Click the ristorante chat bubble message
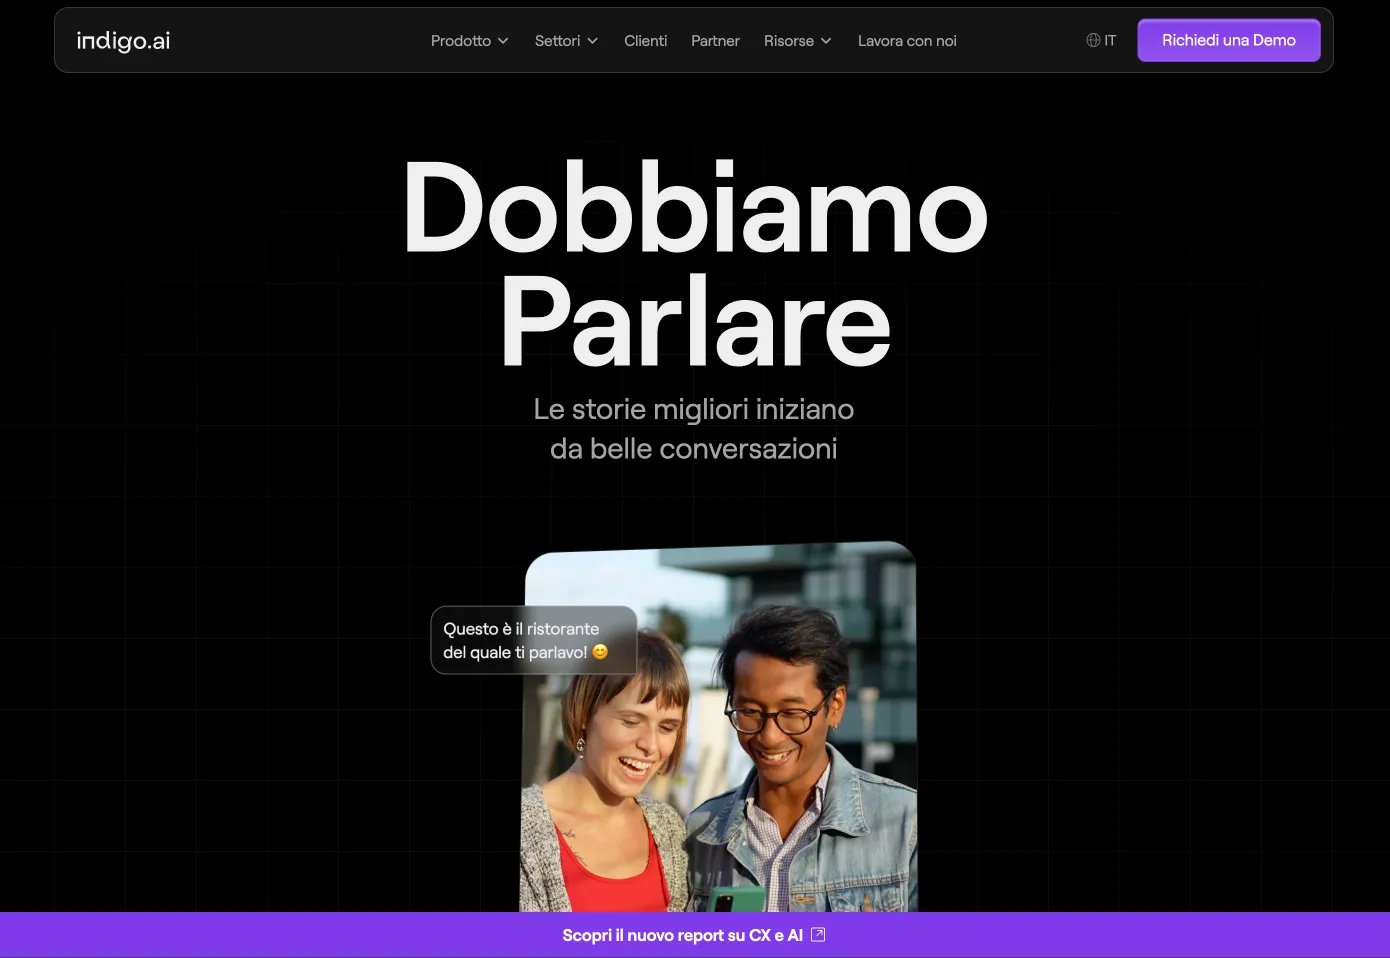Viewport: 1390px width, 958px height. pos(532,640)
